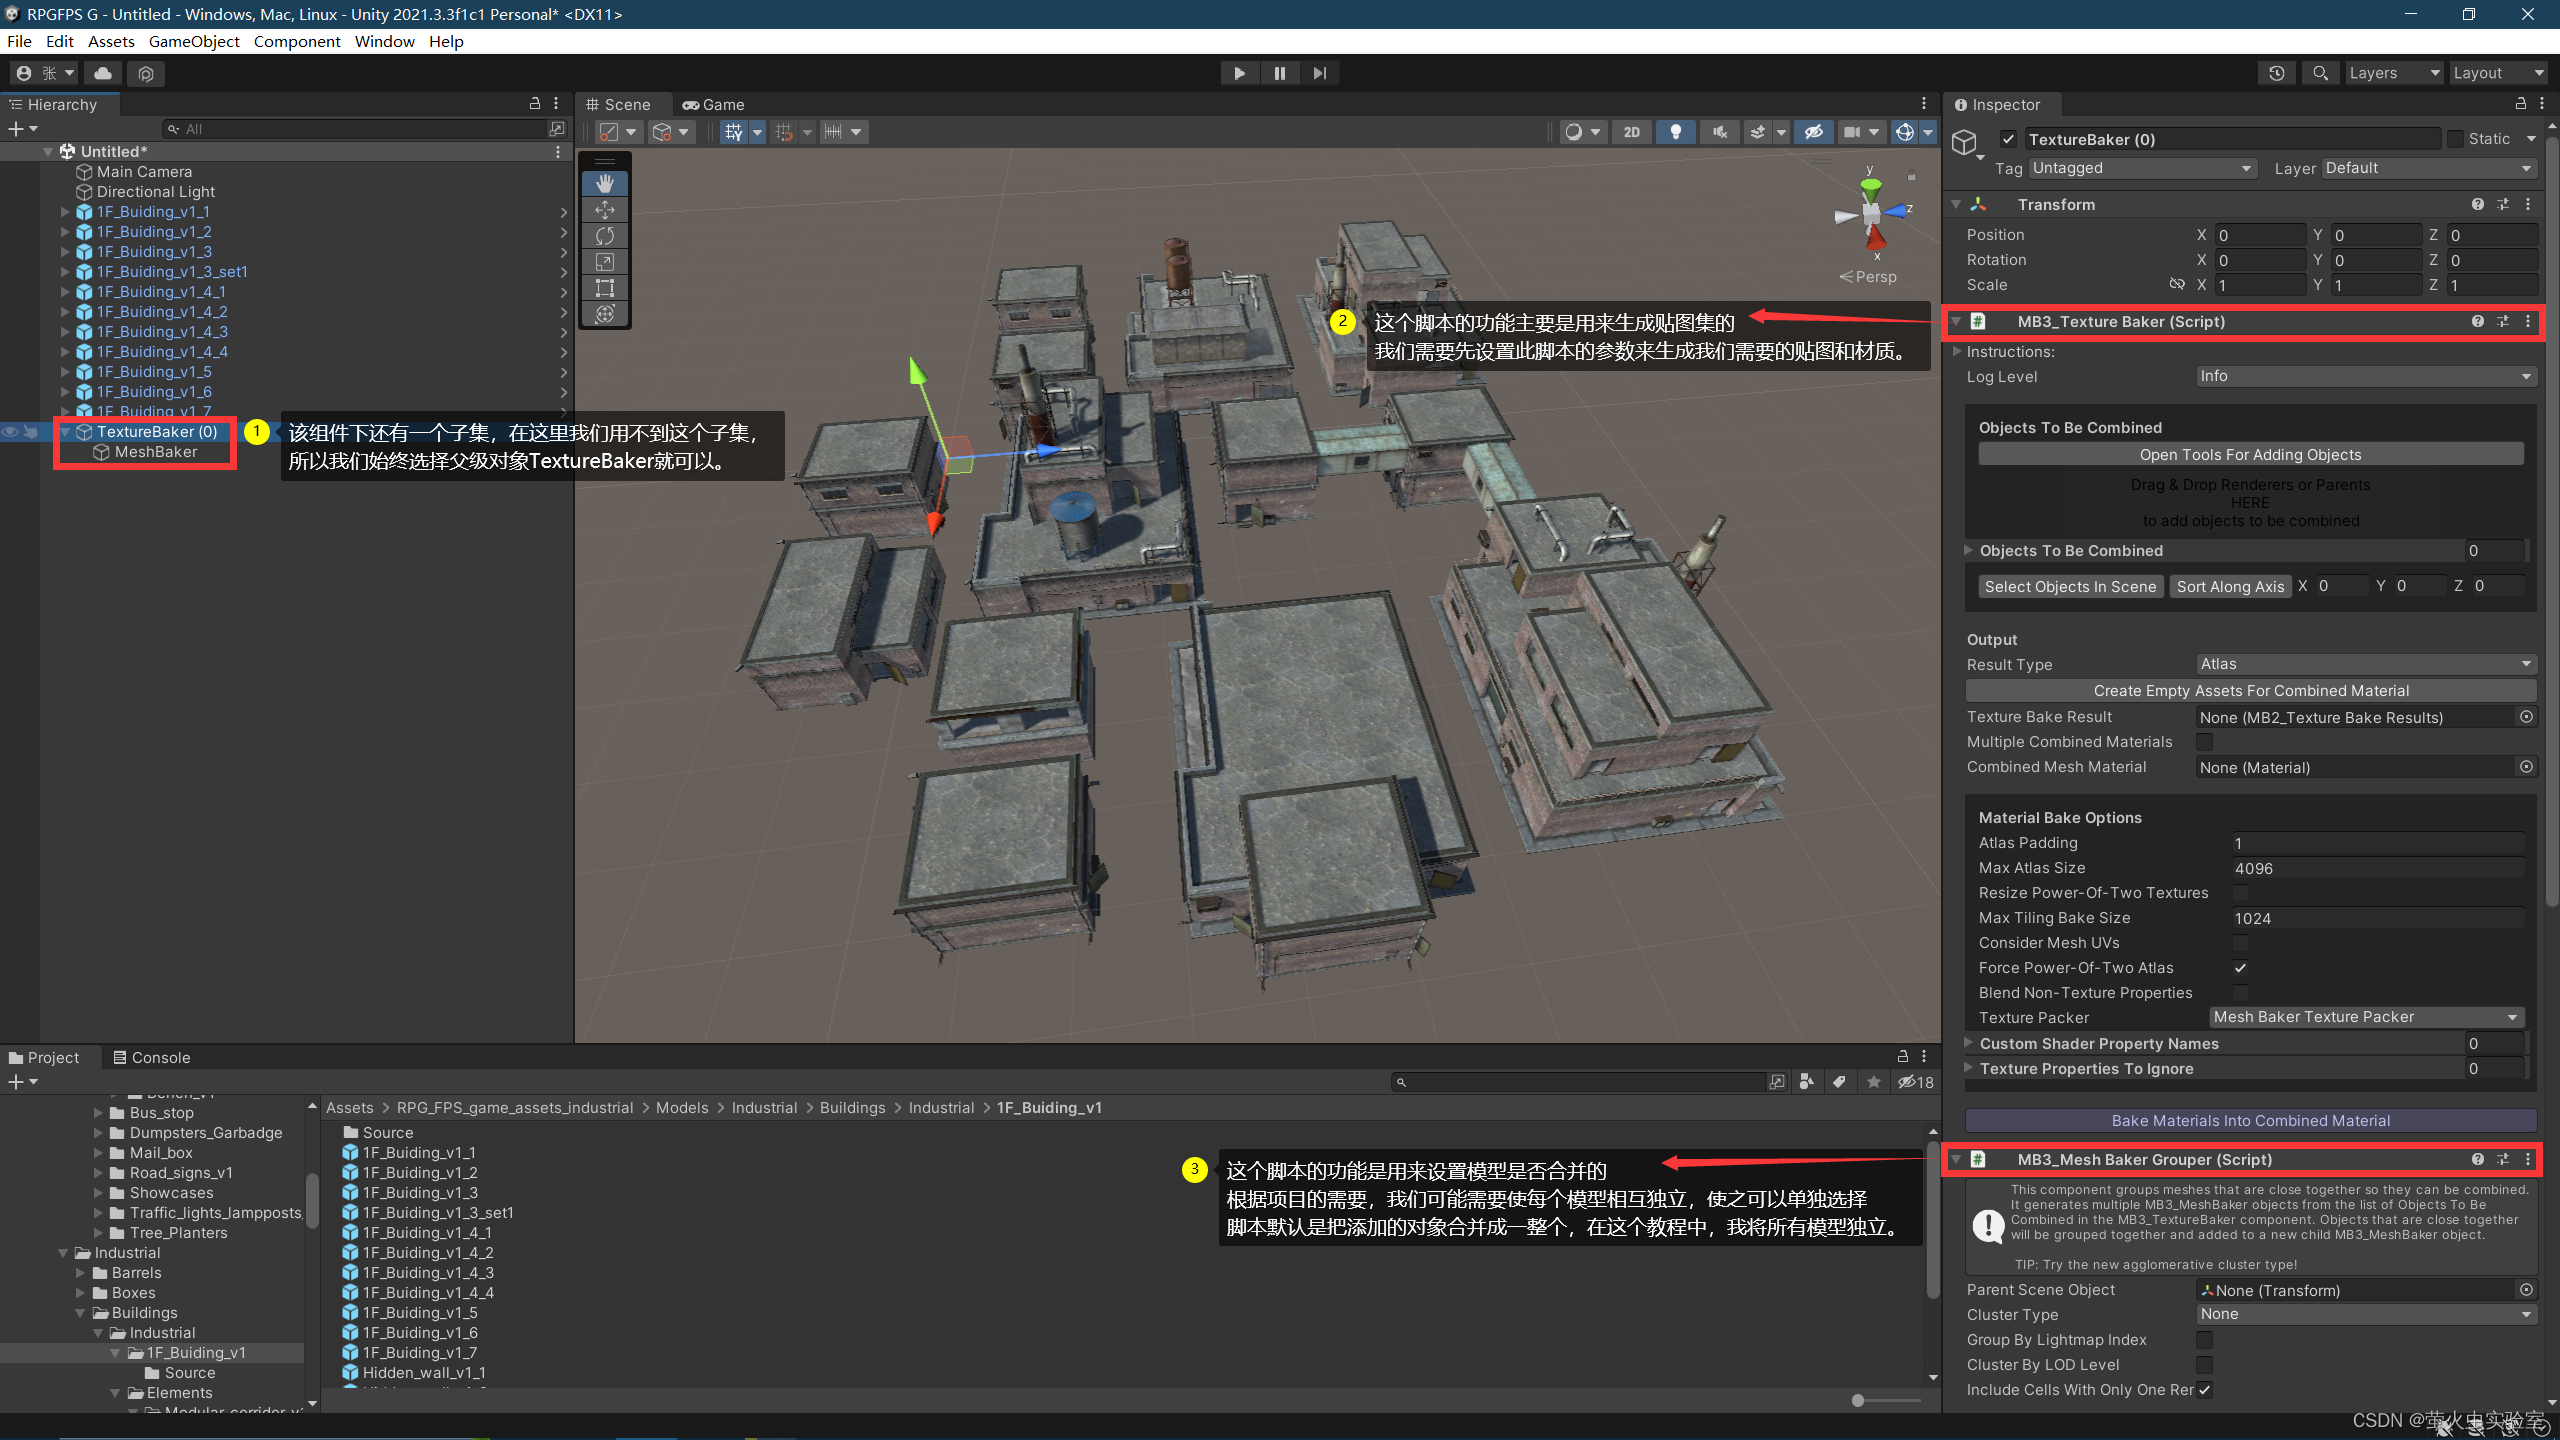Select the Hand view tool in Scene

[605, 183]
